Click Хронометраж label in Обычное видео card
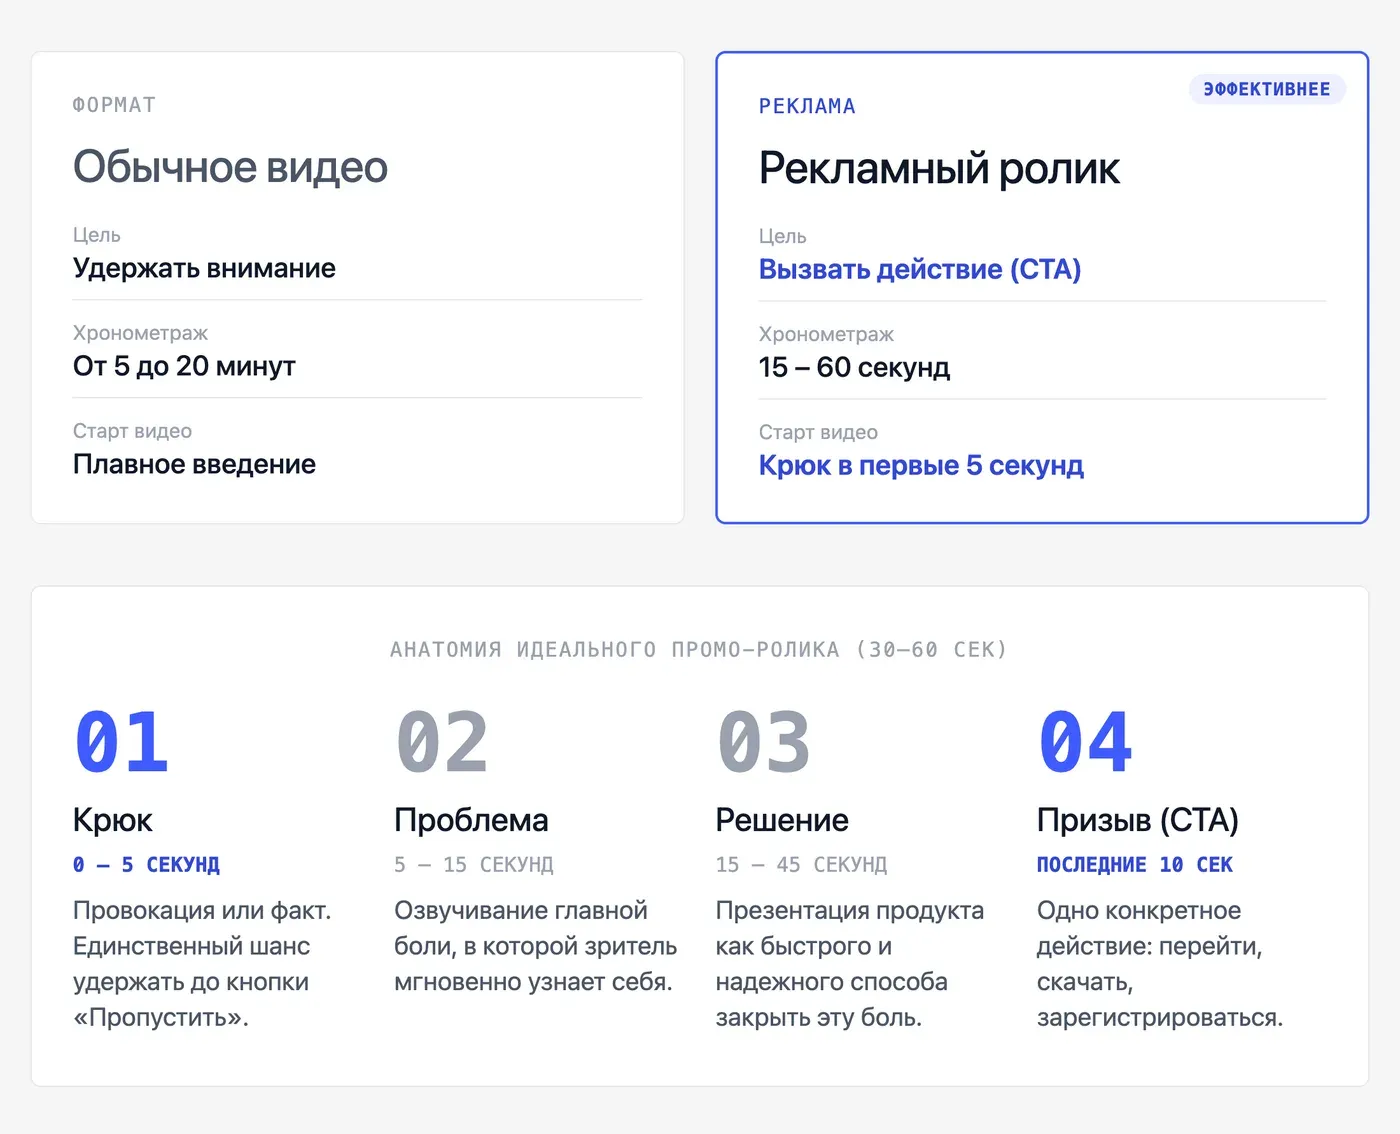This screenshot has height=1134, width=1400. (140, 333)
